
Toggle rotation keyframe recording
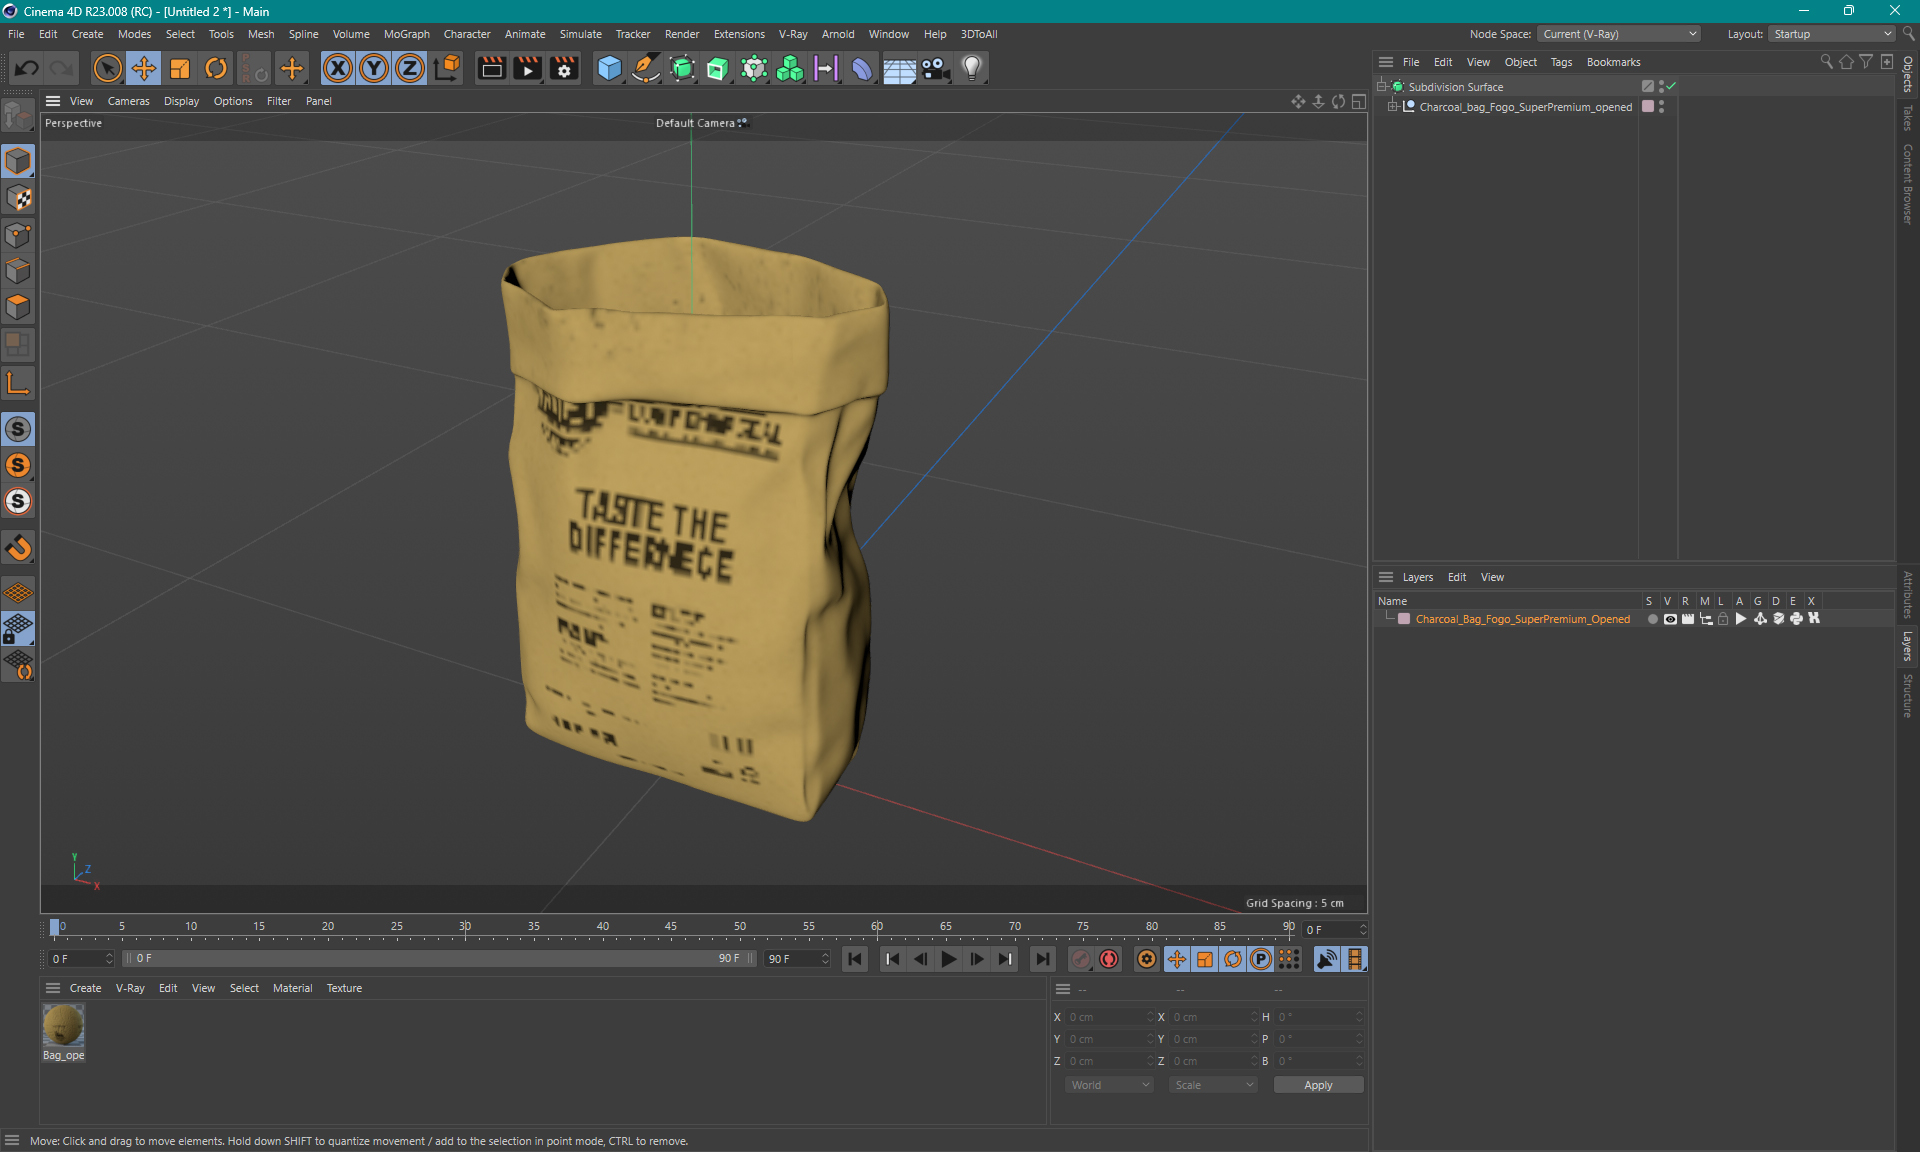pyautogui.click(x=1233, y=959)
